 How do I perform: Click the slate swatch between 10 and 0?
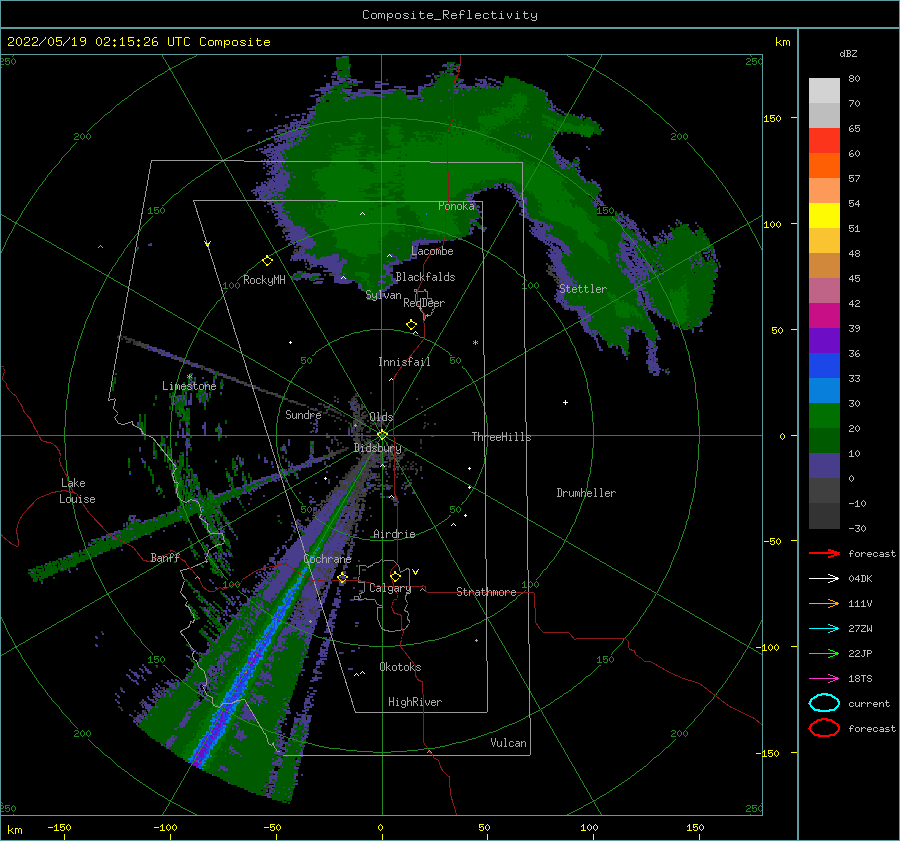point(824,466)
